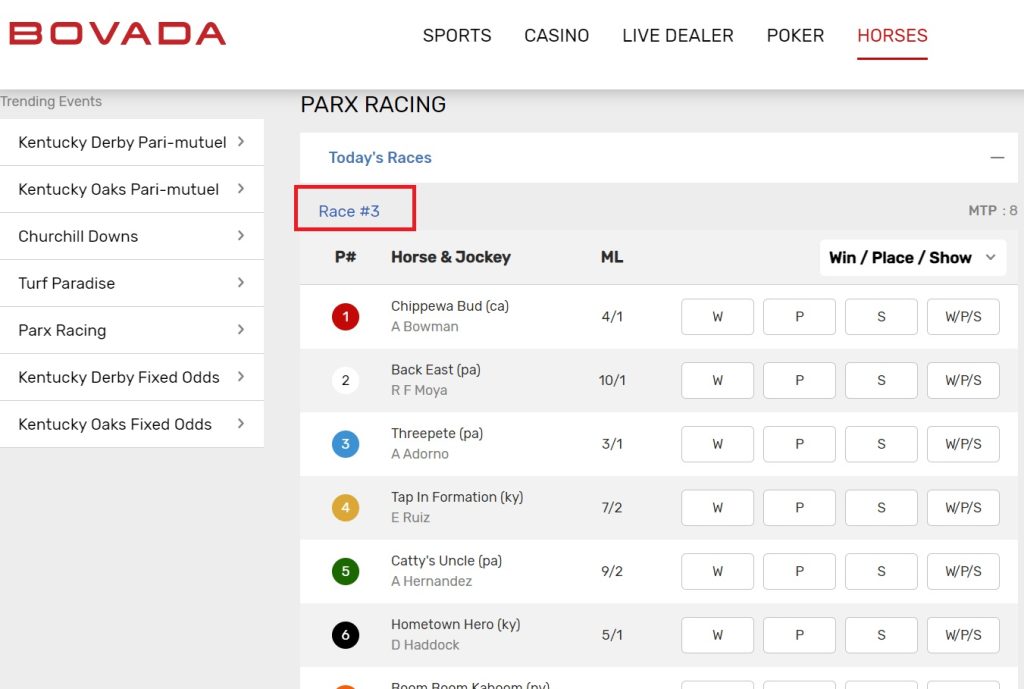Click chevron beside Kentucky Derby Fixed Odds
Screen dimensions: 1024x689
pyautogui.click(x=241, y=377)
